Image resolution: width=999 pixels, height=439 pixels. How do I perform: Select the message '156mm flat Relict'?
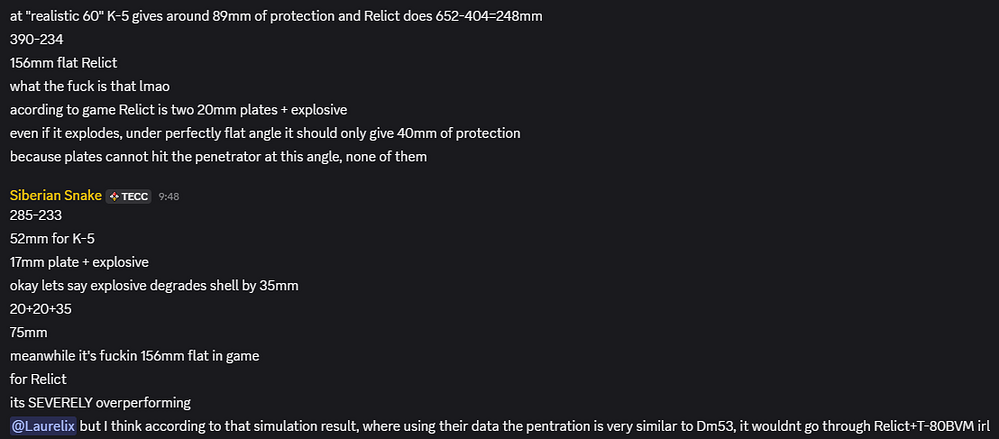pos(64,63)
